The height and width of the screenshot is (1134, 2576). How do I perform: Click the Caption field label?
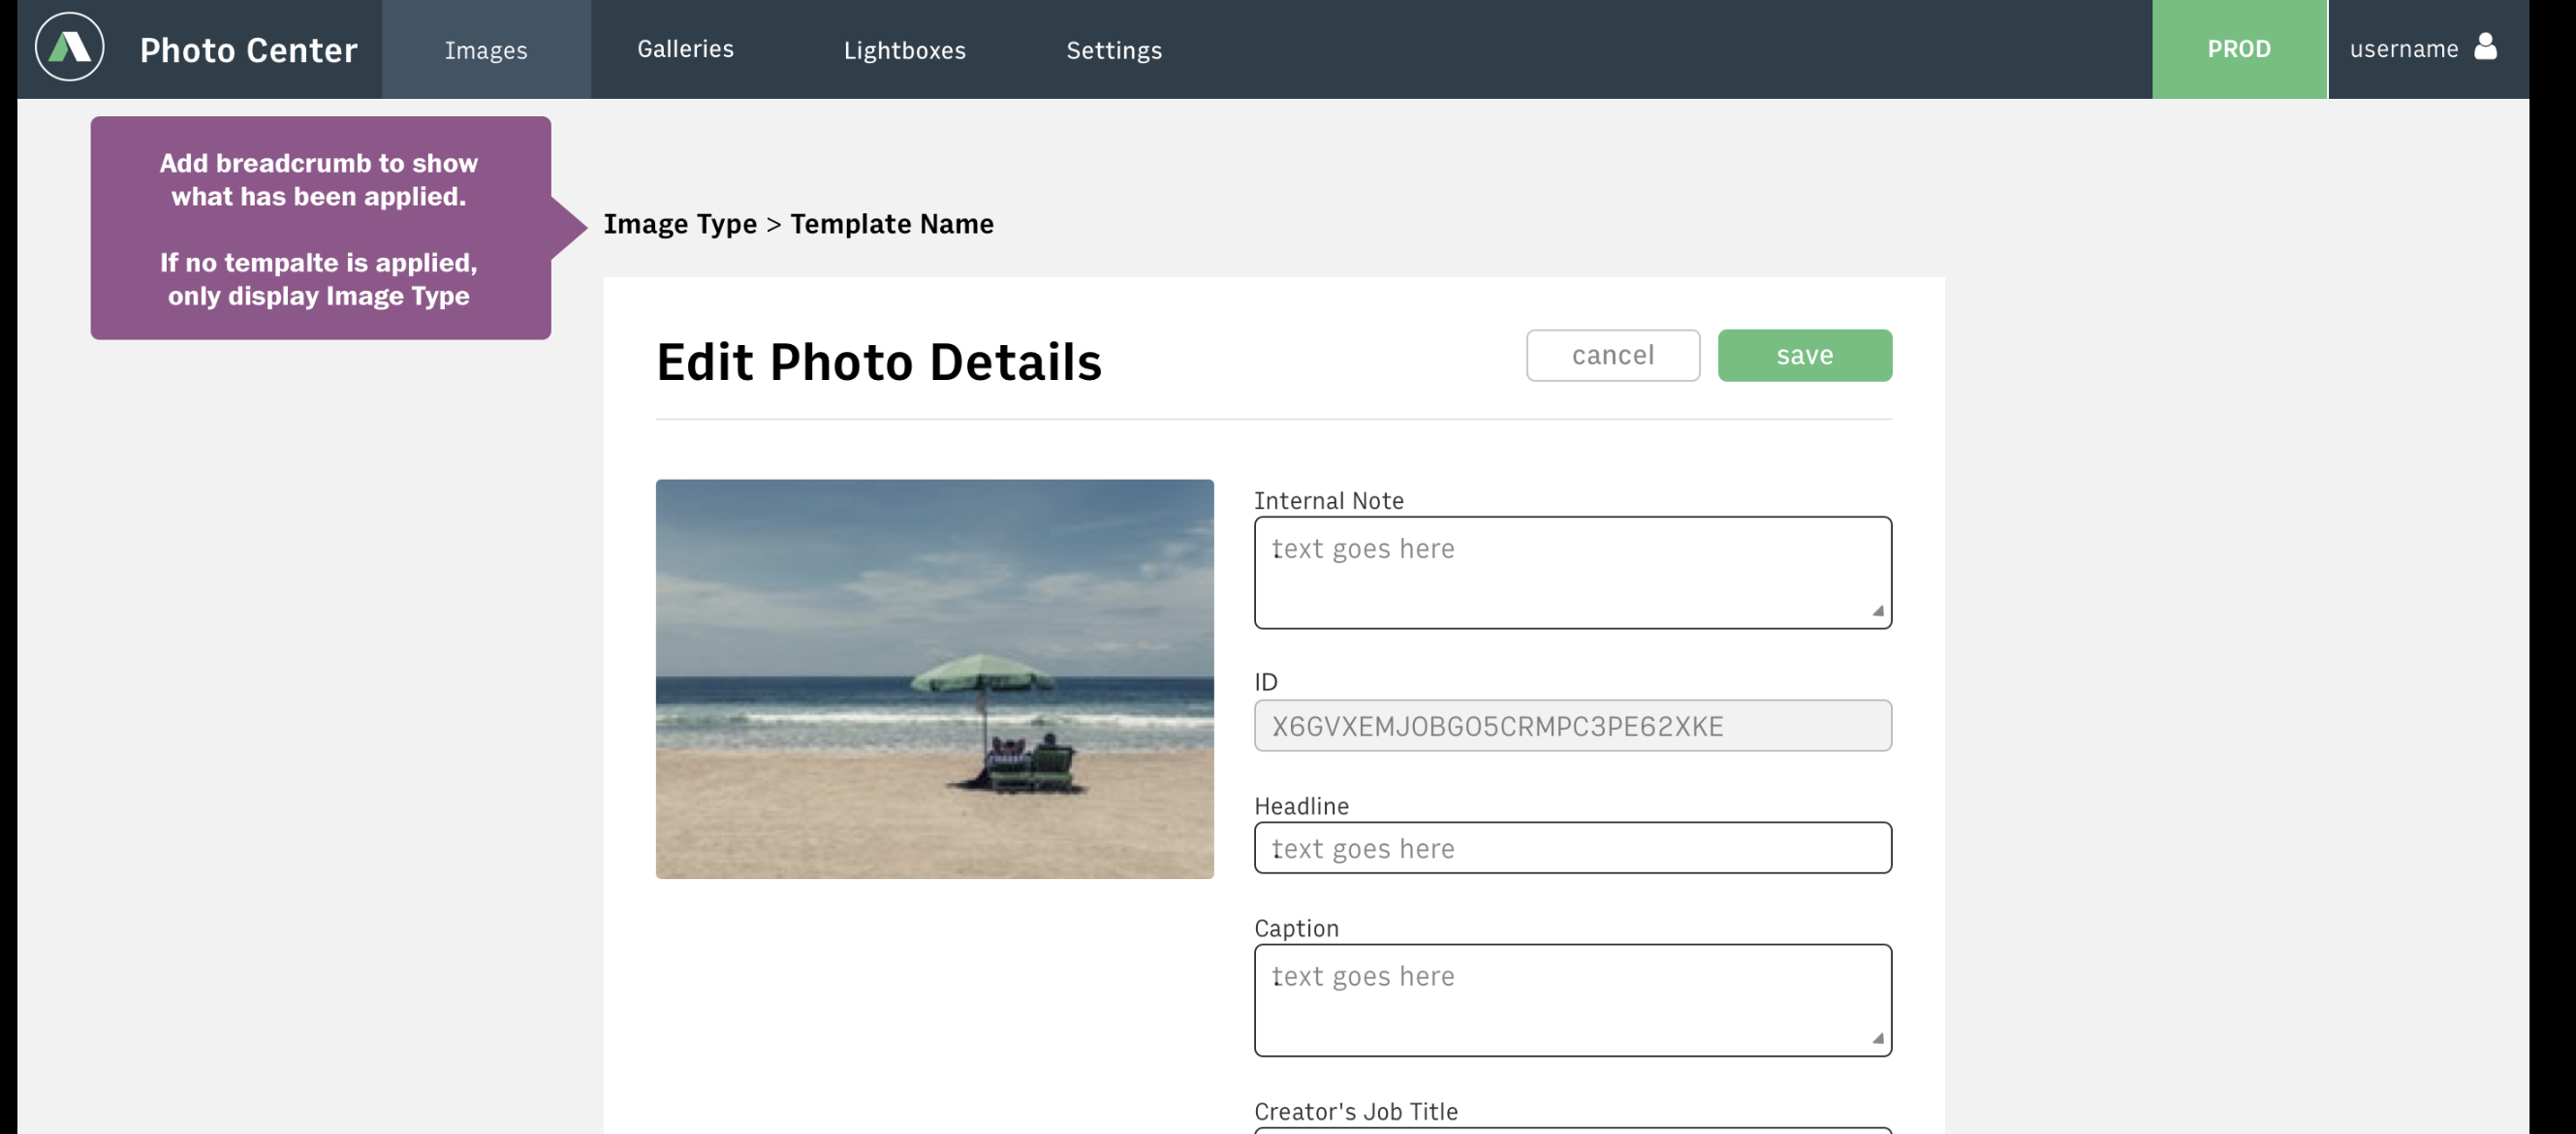pos(1296,928)
